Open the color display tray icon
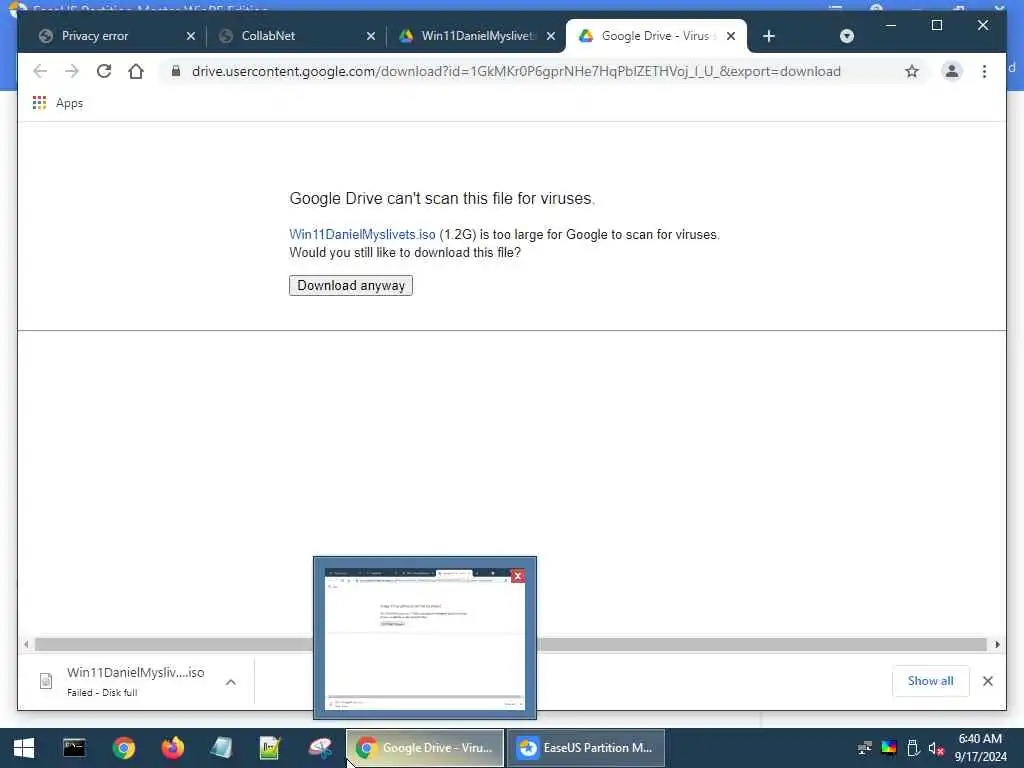The image size is (1024, 768). (889, 748)
